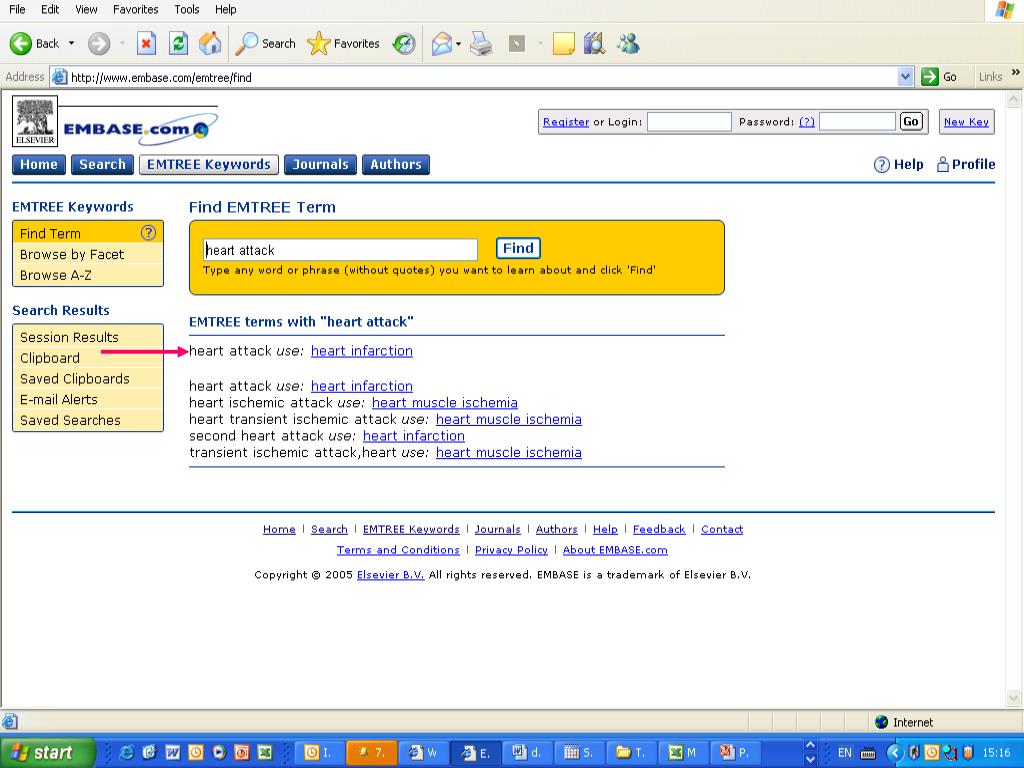Open the browser Search pane
This screenshot has height=768, width=1024.
[265, 44]
